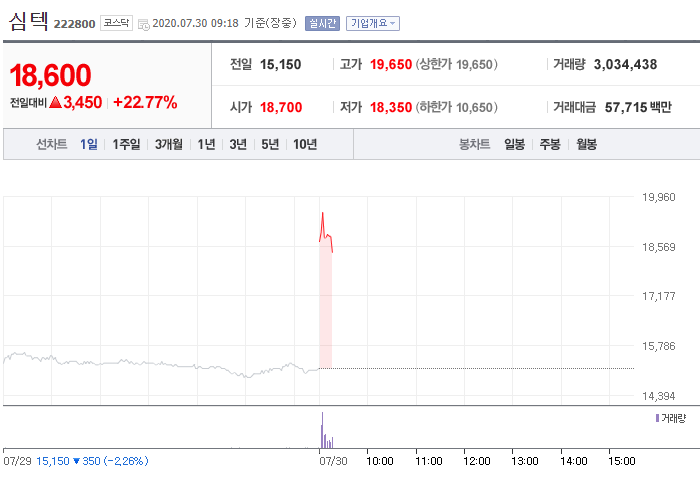
Task: Open the 기업개요 dropdown
Action: click(x=373, y=23)
